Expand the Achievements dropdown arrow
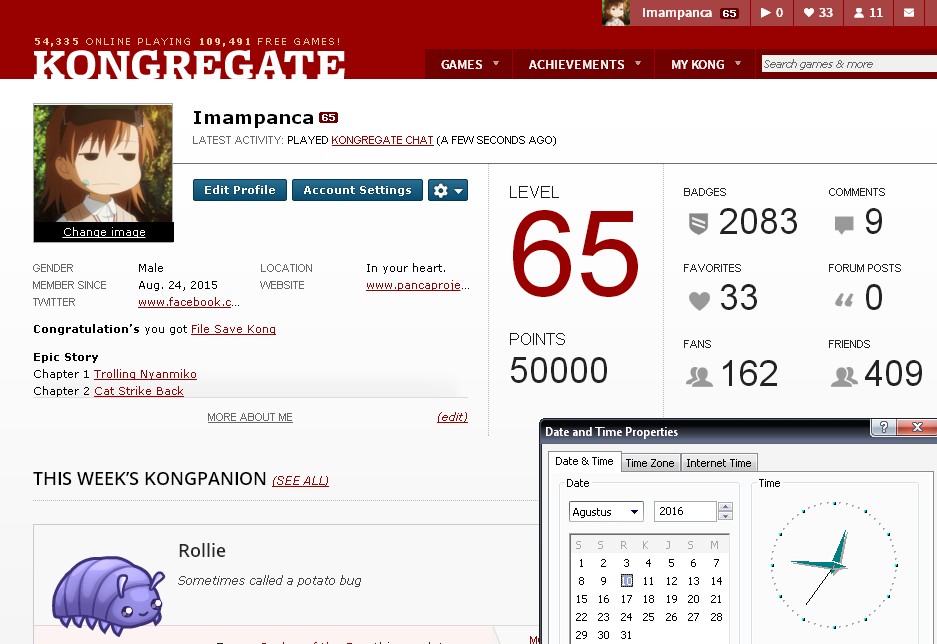 click(638, 63)
